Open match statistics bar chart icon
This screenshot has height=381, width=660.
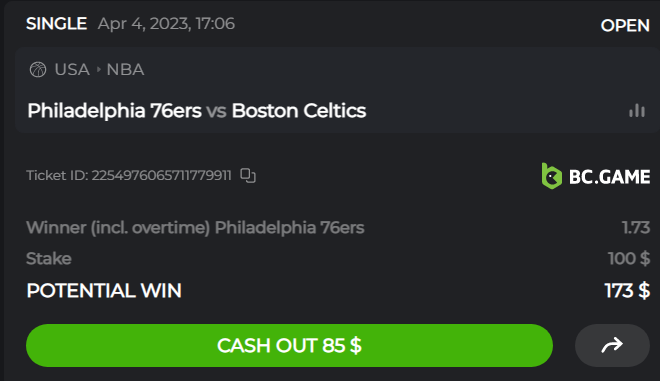pos(637,111)
